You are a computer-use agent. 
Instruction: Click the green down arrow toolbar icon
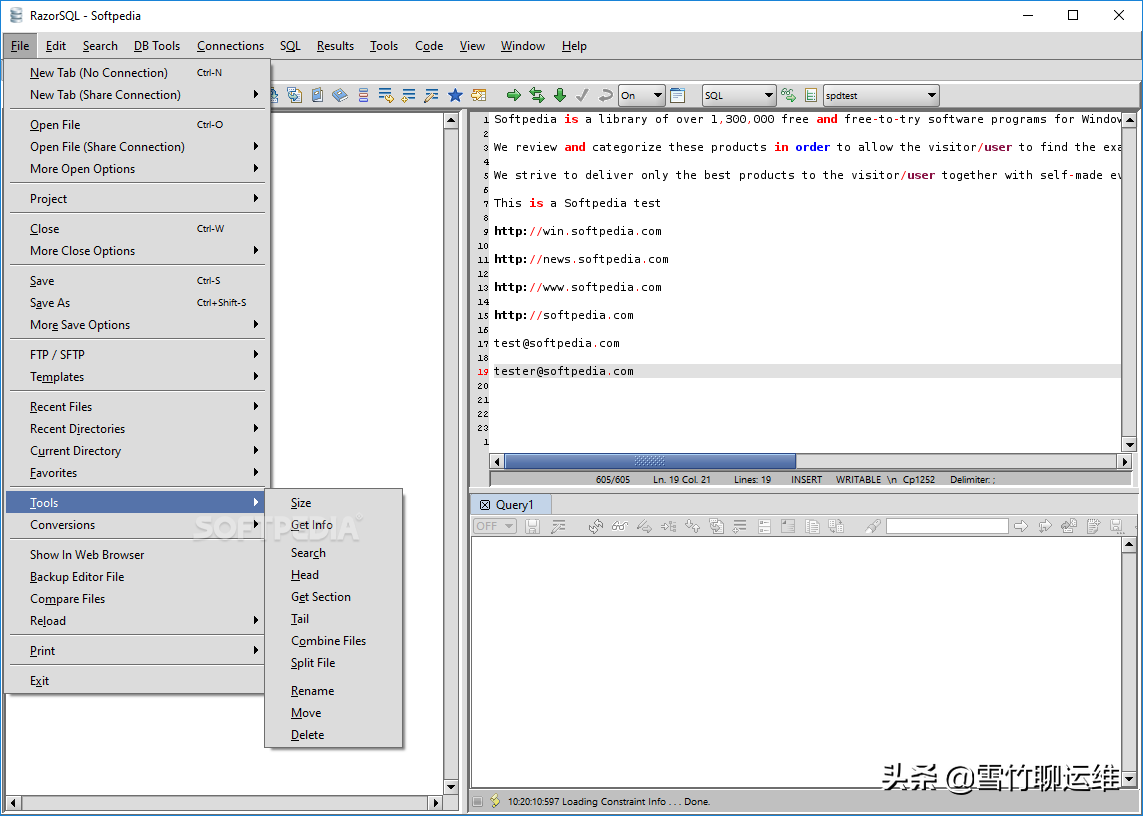pyautogui.click(x=560, y=95)
